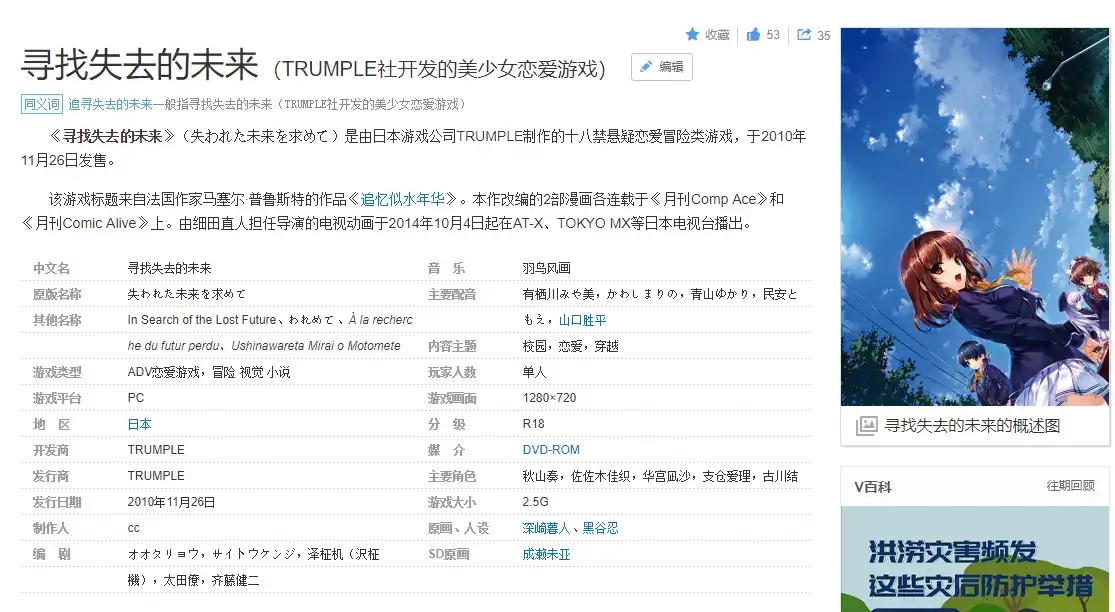Open the 追寻失去的未来 synonym link

[110, 104]
